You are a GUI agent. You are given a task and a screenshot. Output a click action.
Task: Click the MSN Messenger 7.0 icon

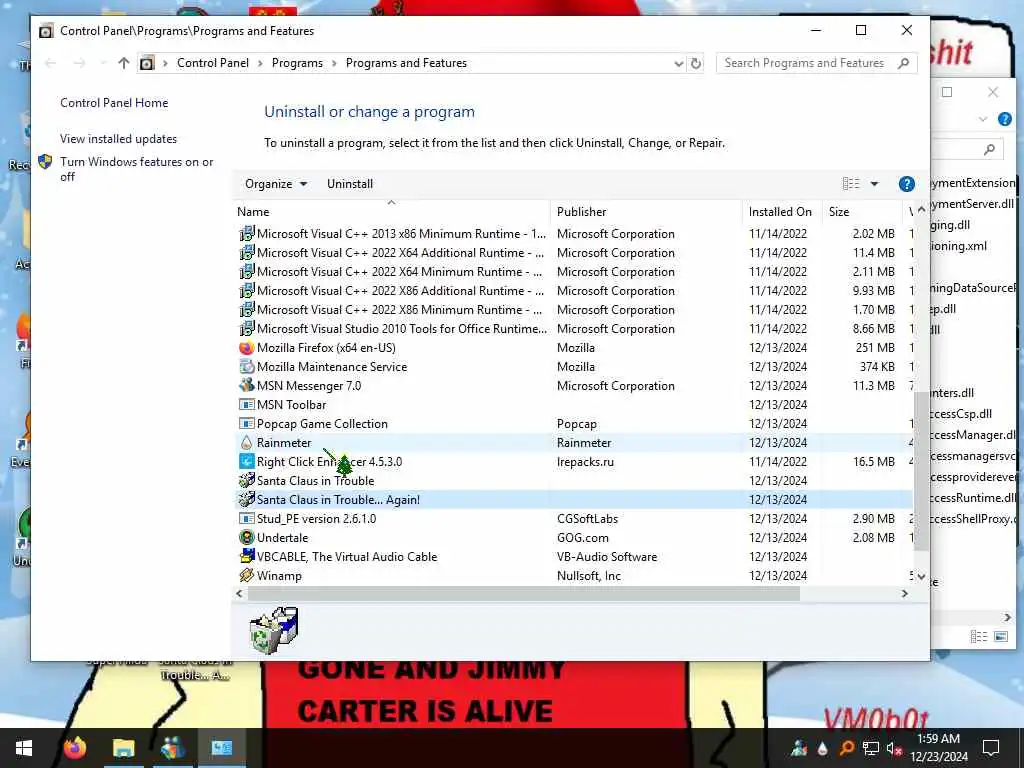(x=246, y=386)
